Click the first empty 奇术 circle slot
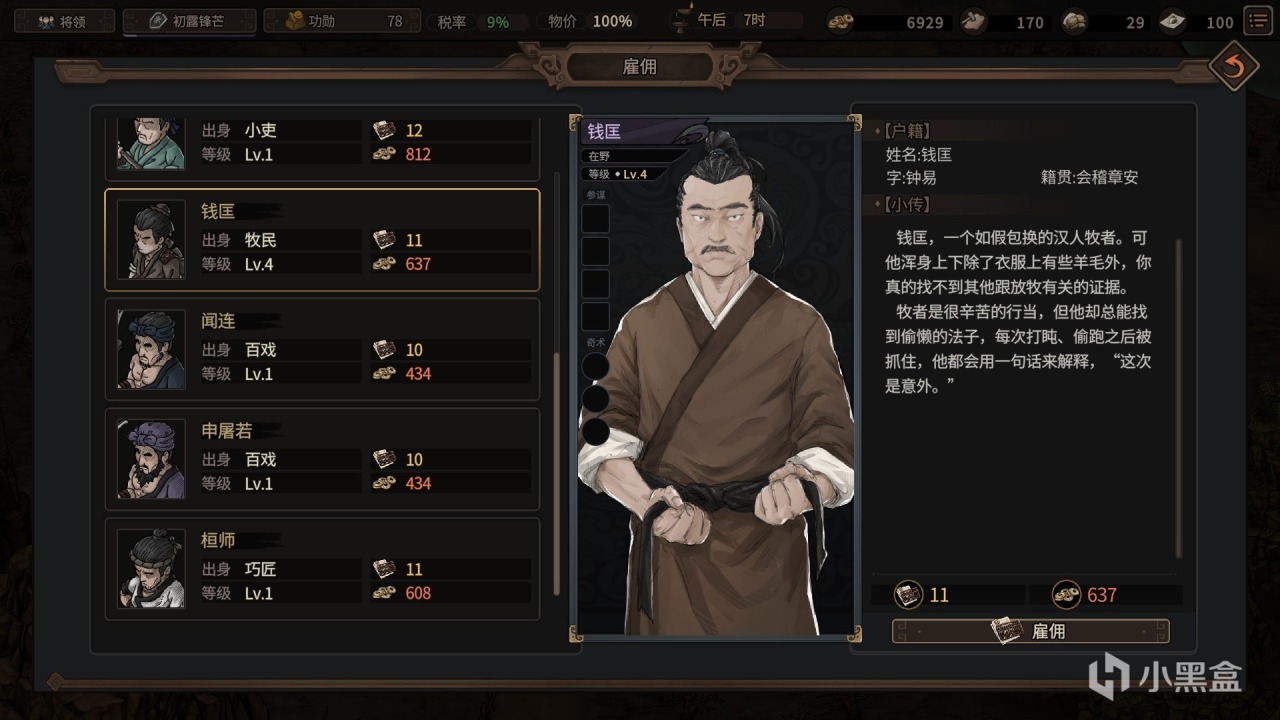 [x=596, y=366]
